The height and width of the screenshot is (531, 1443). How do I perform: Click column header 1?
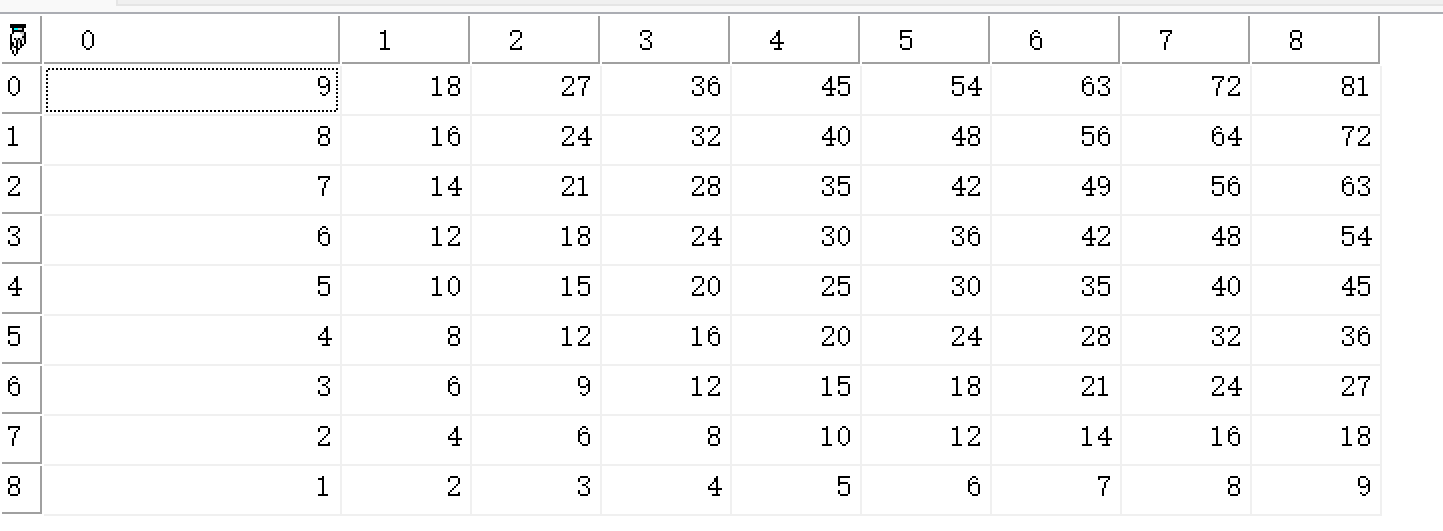click(405, 41)
